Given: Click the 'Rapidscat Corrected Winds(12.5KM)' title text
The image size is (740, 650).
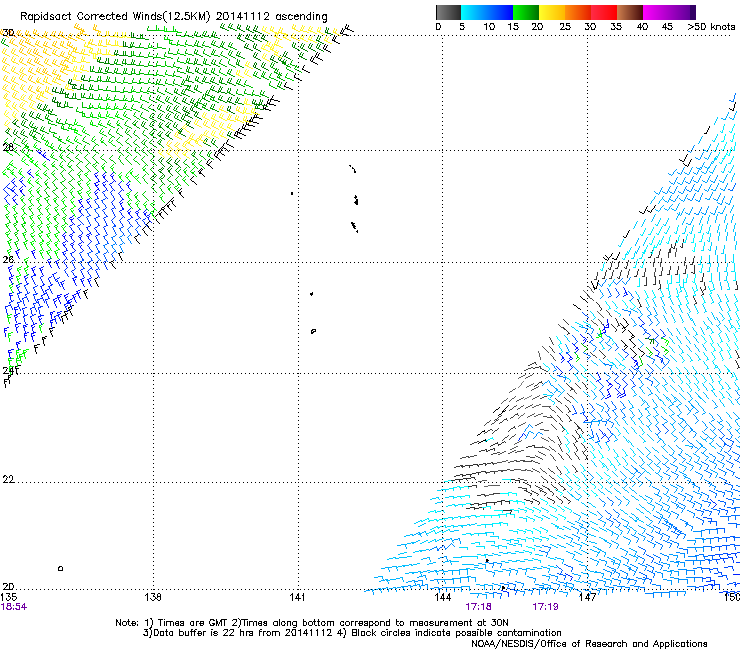Looking at the screenshot, I should tap(115, 17).
